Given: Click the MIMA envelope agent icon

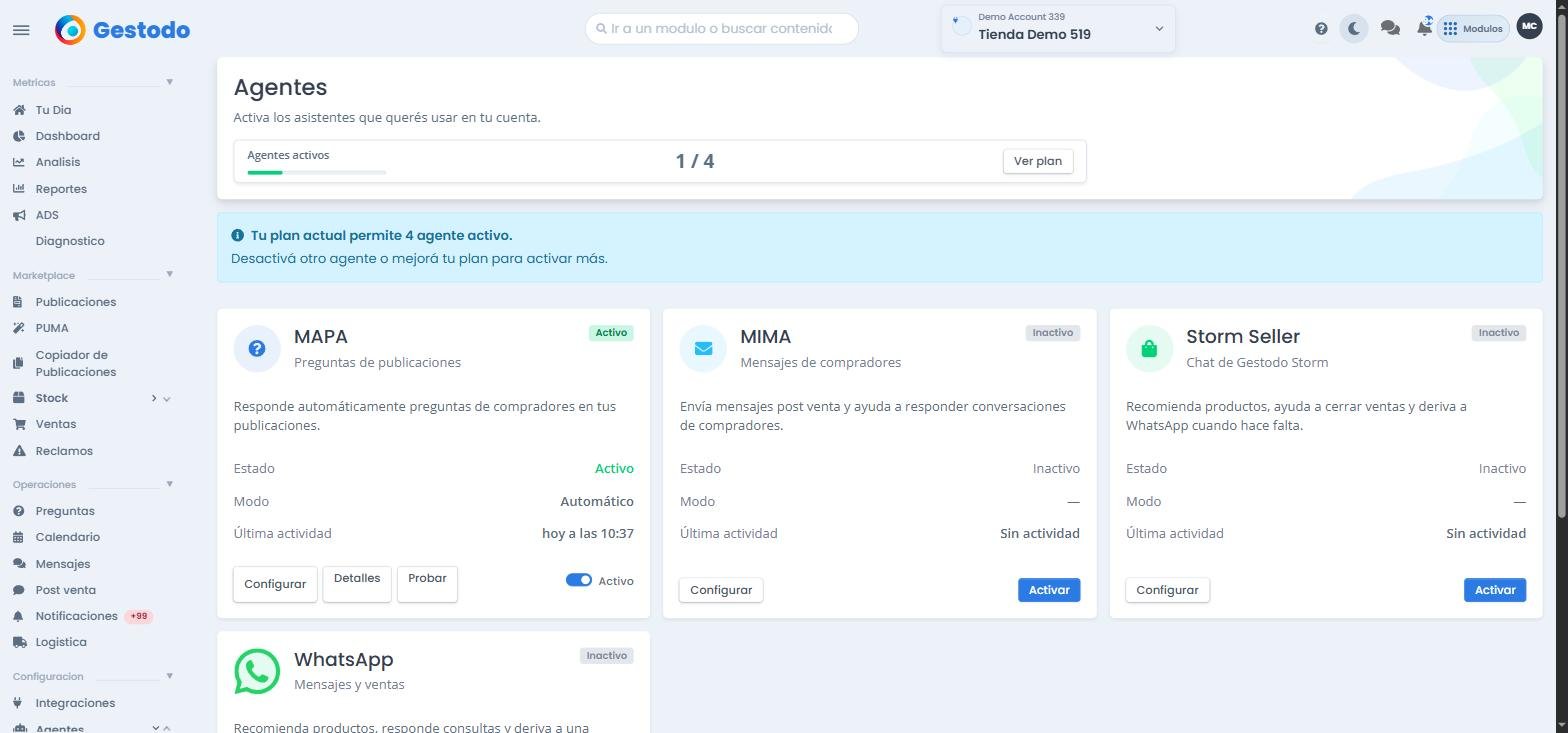Looking at the screenshot, I should (x=703, y=348).
